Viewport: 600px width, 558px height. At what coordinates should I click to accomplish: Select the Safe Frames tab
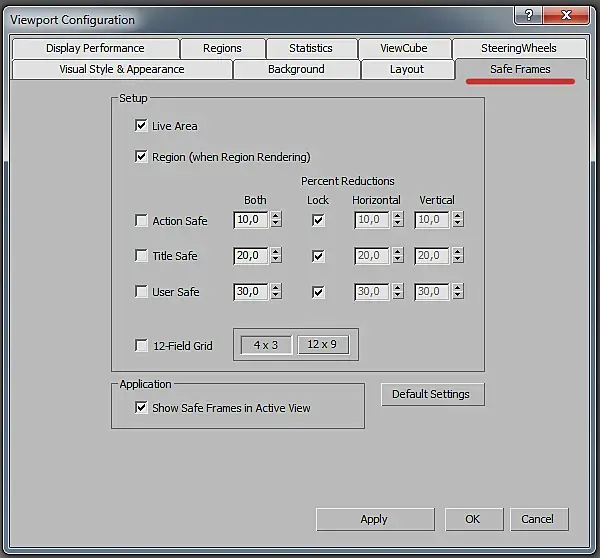(520, 69)
